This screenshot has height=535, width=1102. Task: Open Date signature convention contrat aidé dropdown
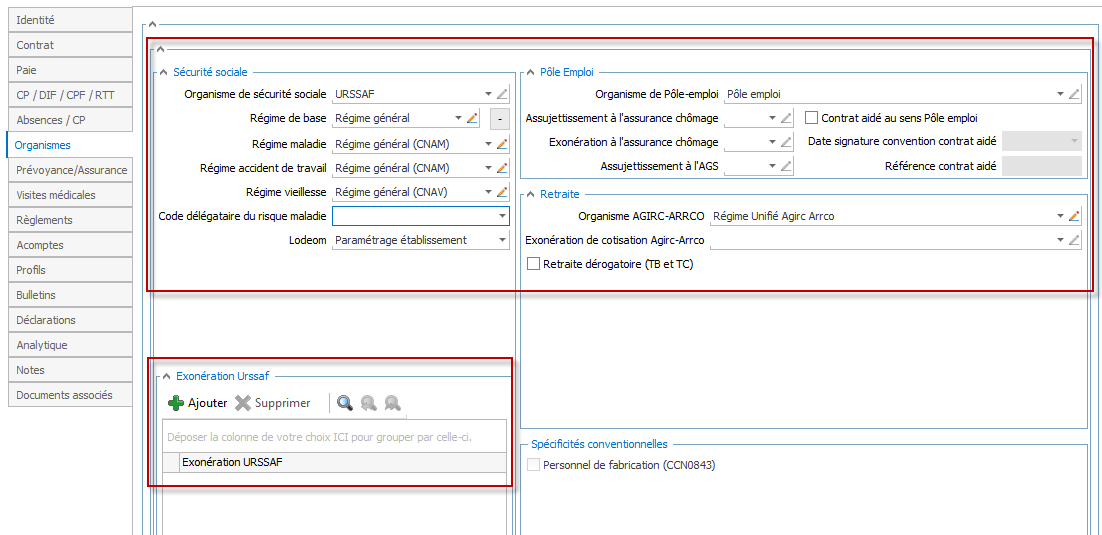(1074, 141)
